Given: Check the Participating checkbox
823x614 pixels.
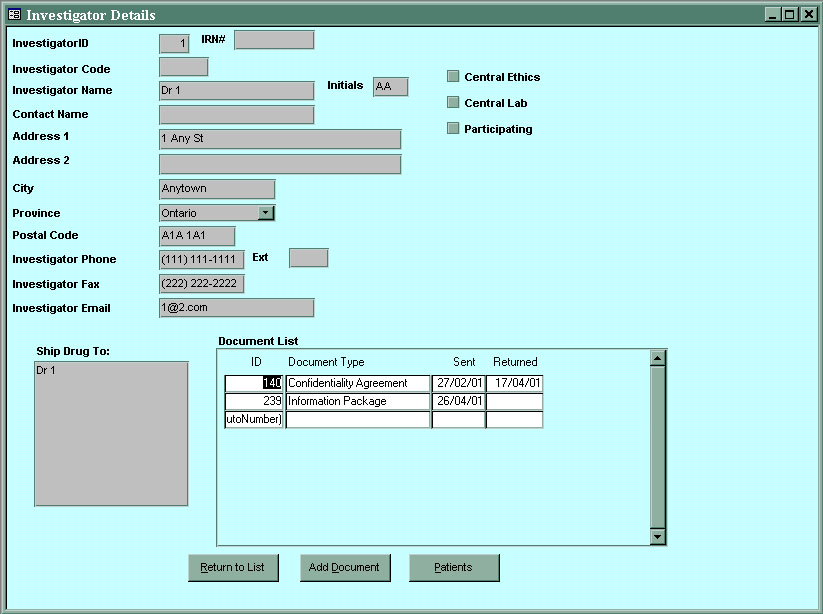Looking at the screenshot, I should click(453, 129).
